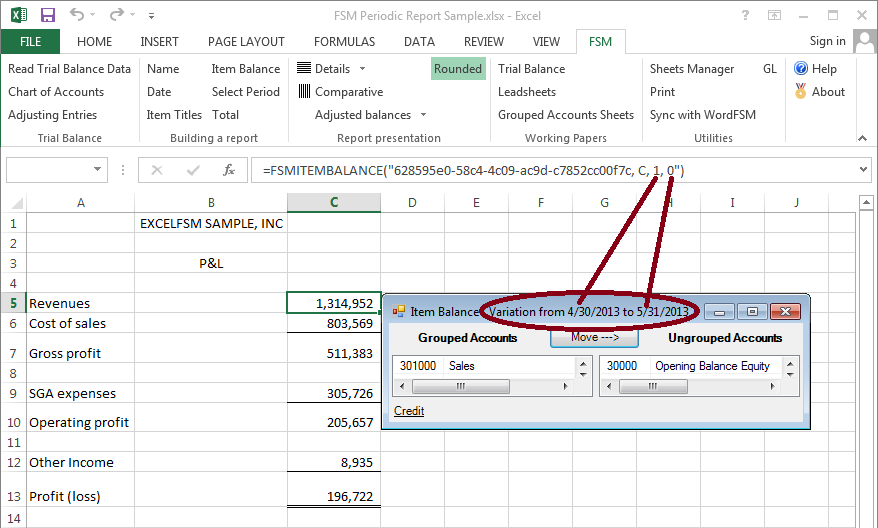Click the Comparative barcode icon

[x=304, y=92]
